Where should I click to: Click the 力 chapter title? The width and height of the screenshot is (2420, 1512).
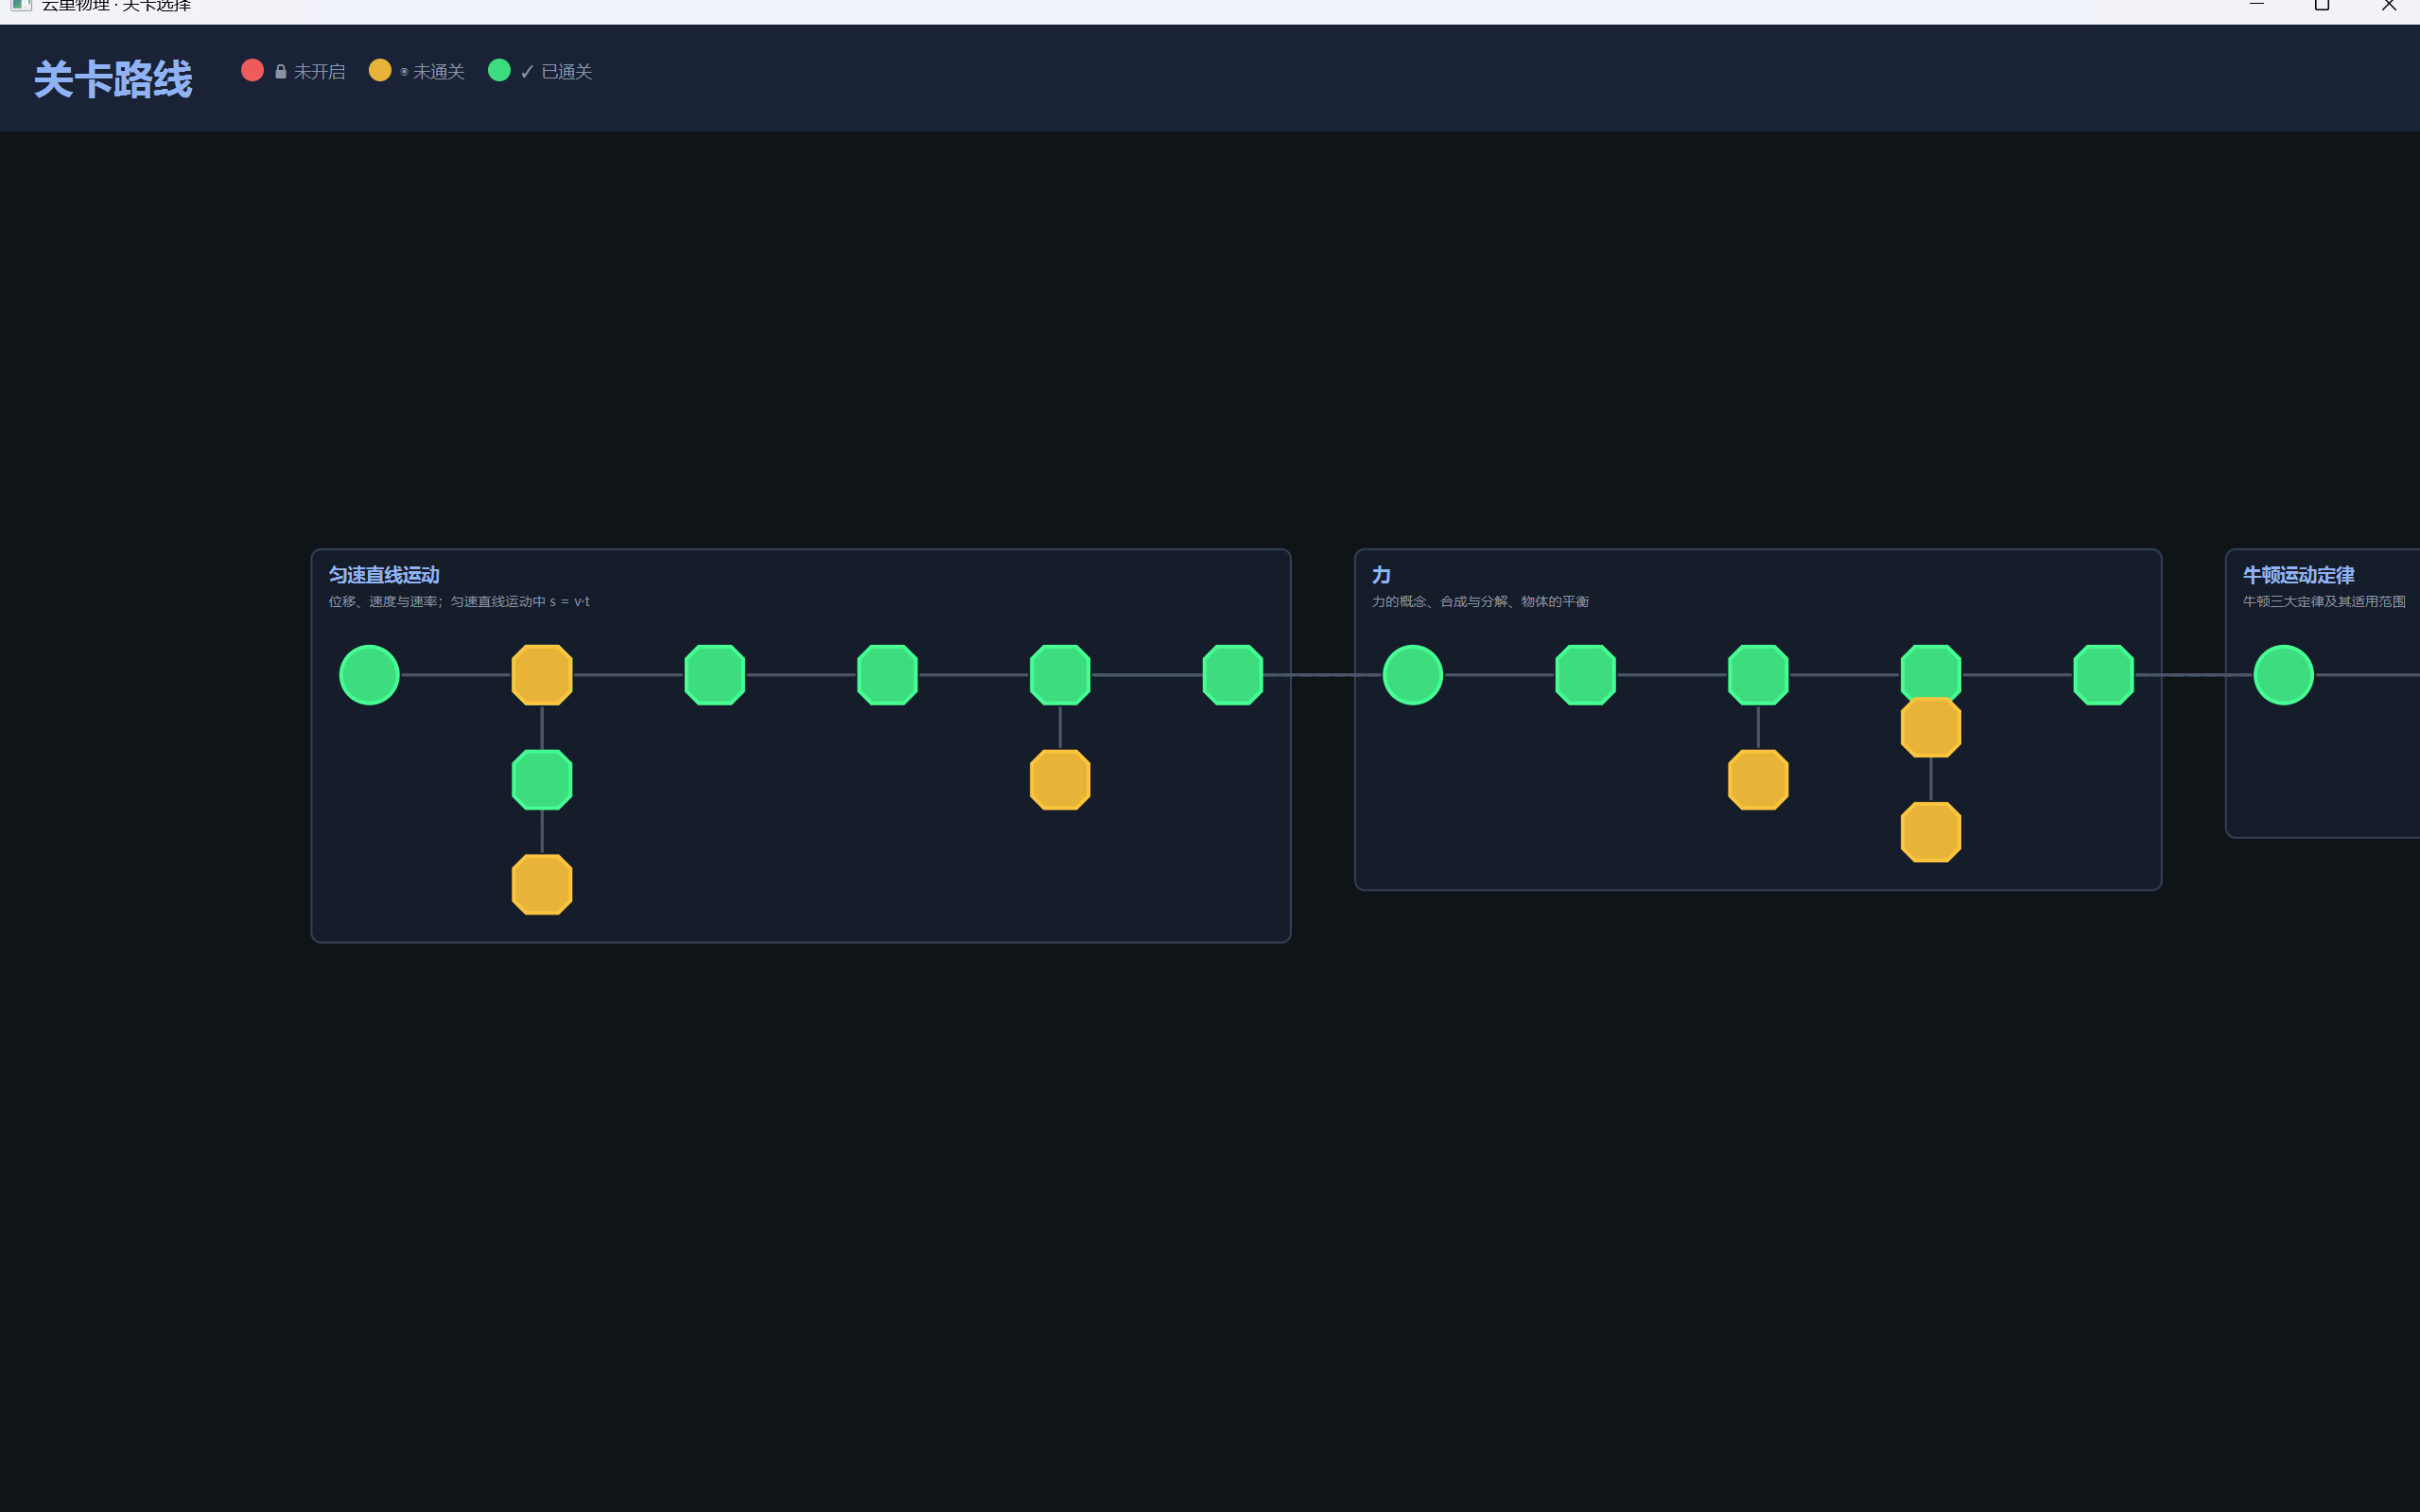1381,575
